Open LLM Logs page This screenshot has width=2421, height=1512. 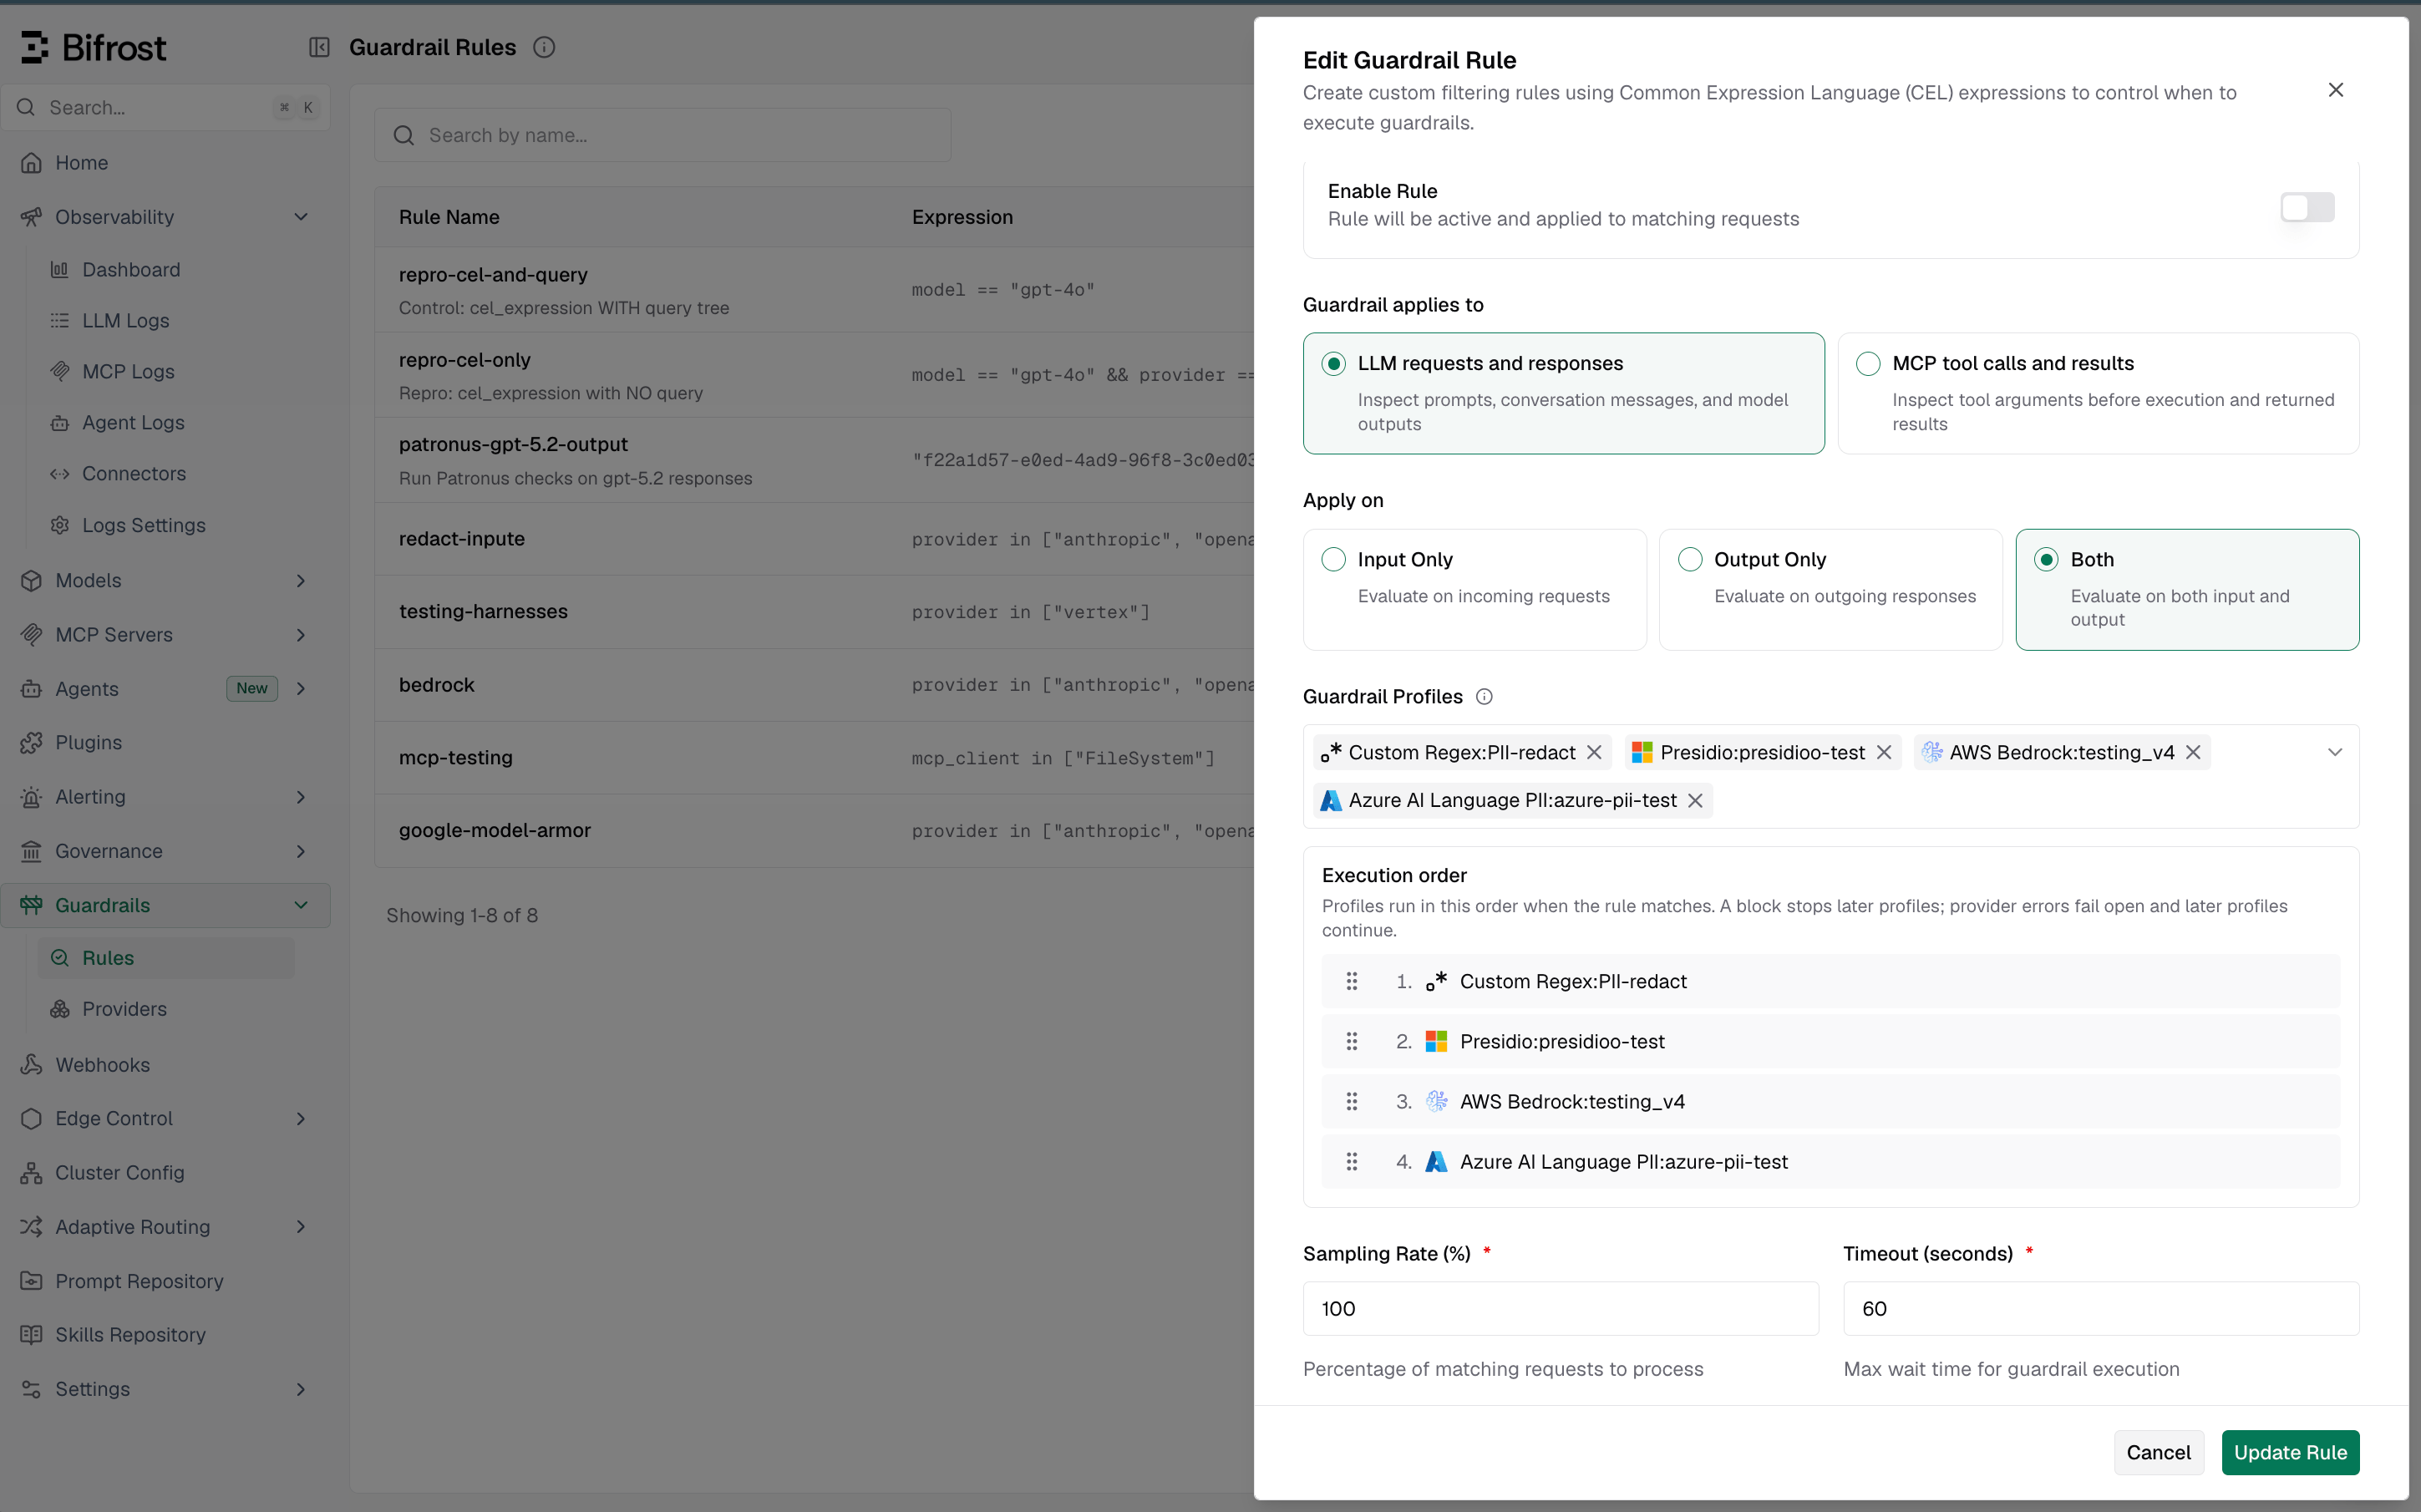[x=167, y=320]
